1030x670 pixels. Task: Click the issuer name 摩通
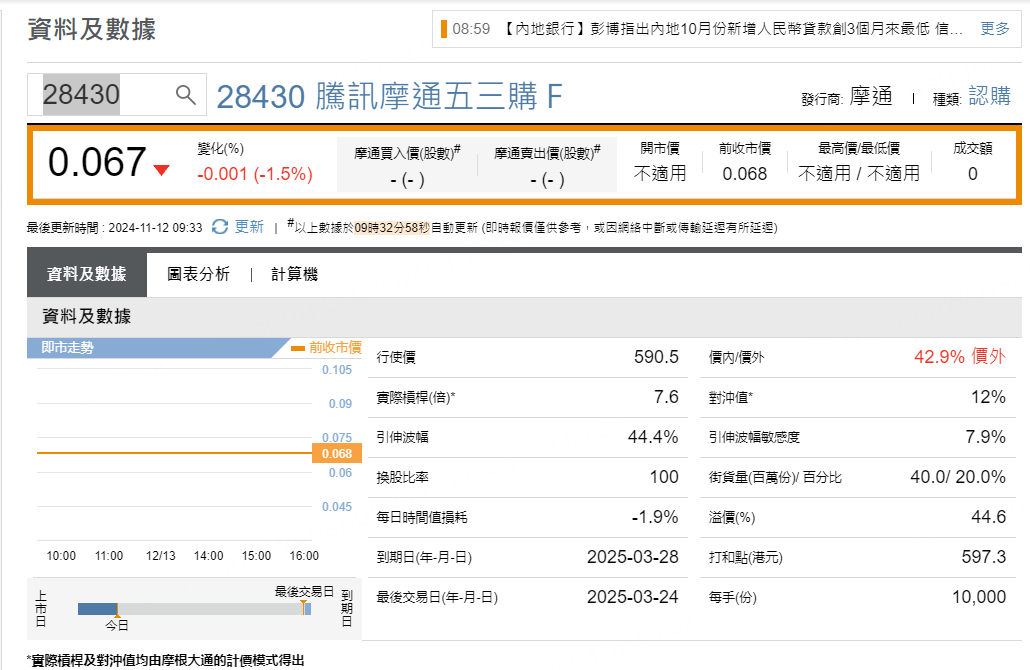pyautogui.click(x=871, y=97)
